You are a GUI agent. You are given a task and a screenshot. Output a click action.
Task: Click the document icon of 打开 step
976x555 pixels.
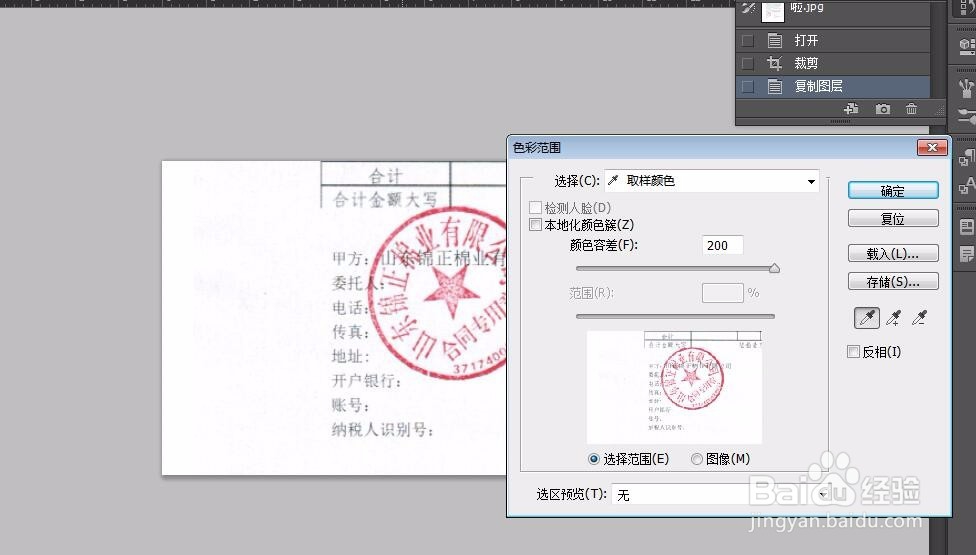click(x=775, y=40)
